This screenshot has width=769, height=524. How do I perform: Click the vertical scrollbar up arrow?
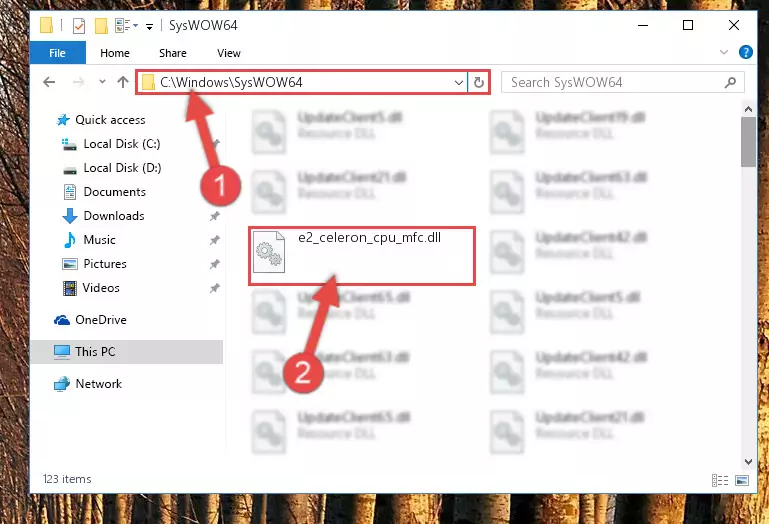(748, 109)
